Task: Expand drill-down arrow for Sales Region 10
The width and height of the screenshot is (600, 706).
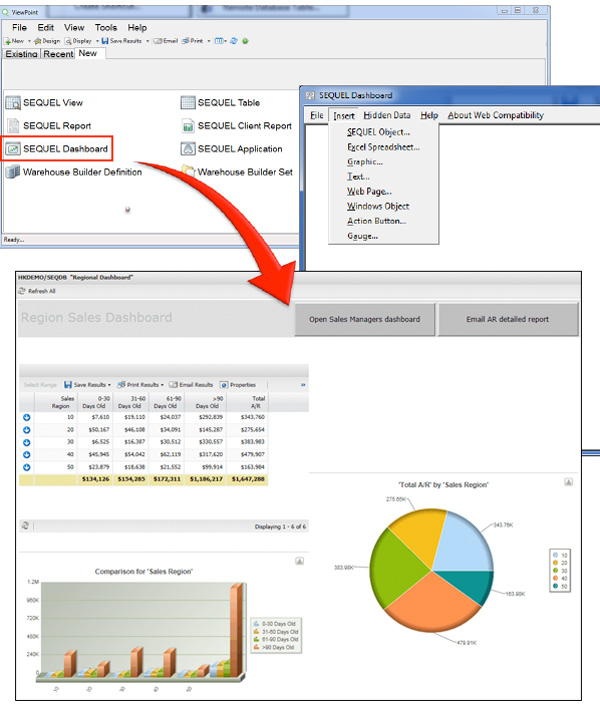Action: click(x=27, y=417)
